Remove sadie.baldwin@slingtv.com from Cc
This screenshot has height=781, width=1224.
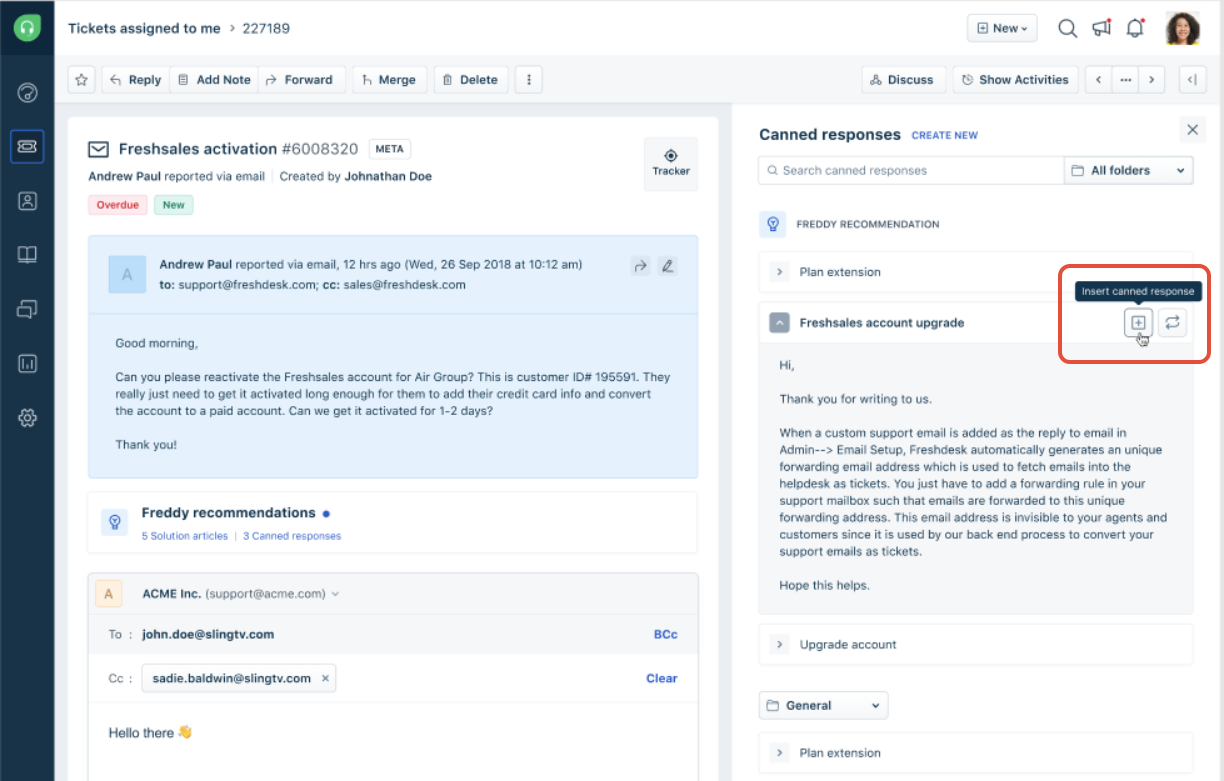pos(324,678)
